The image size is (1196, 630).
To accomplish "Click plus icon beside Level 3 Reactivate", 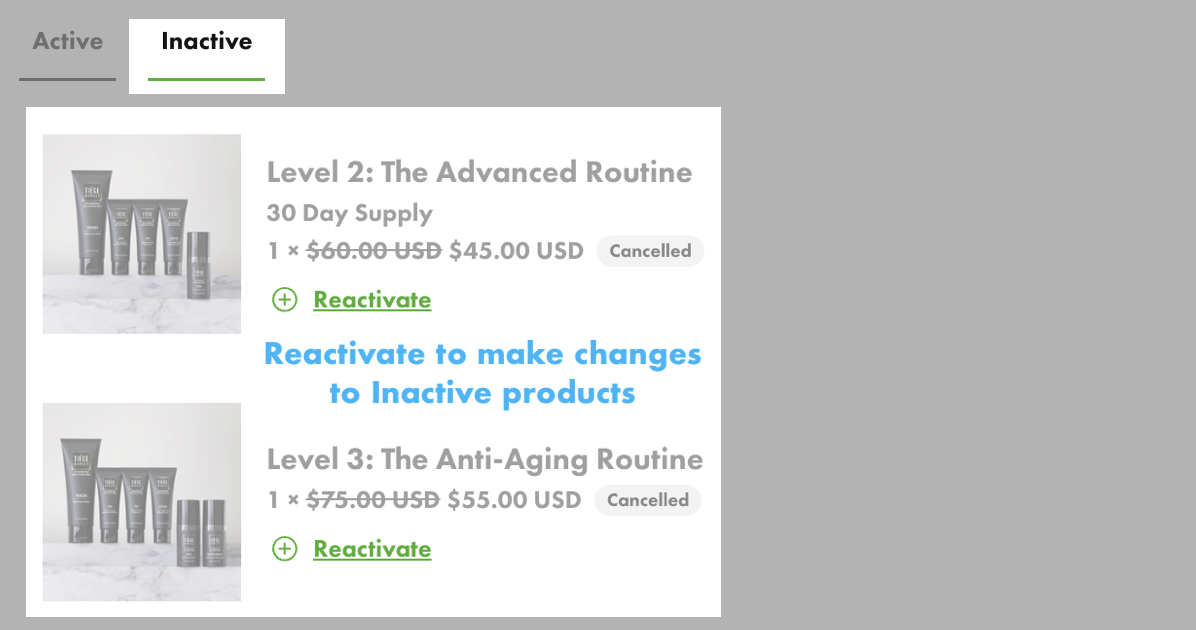I will (x=285, y=549).
